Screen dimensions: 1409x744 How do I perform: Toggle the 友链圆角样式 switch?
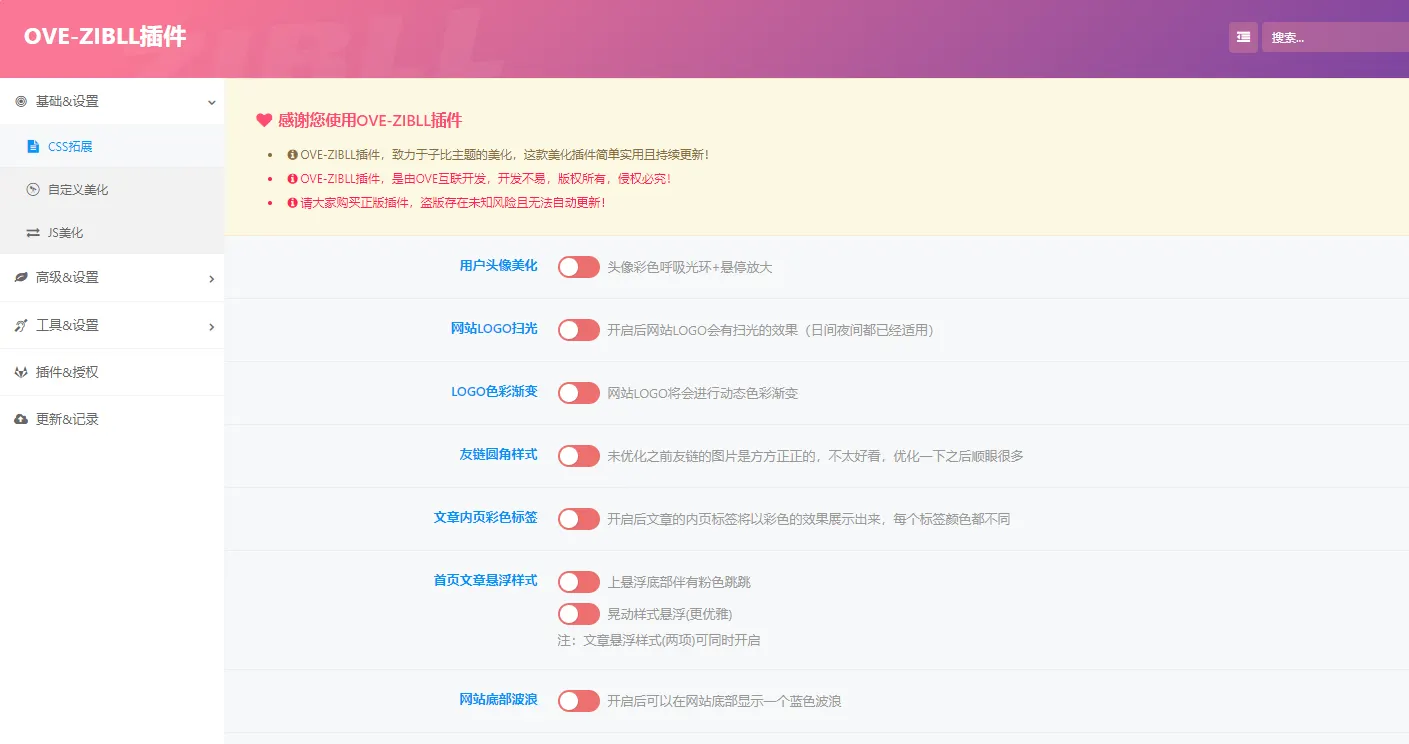[578, 456]
